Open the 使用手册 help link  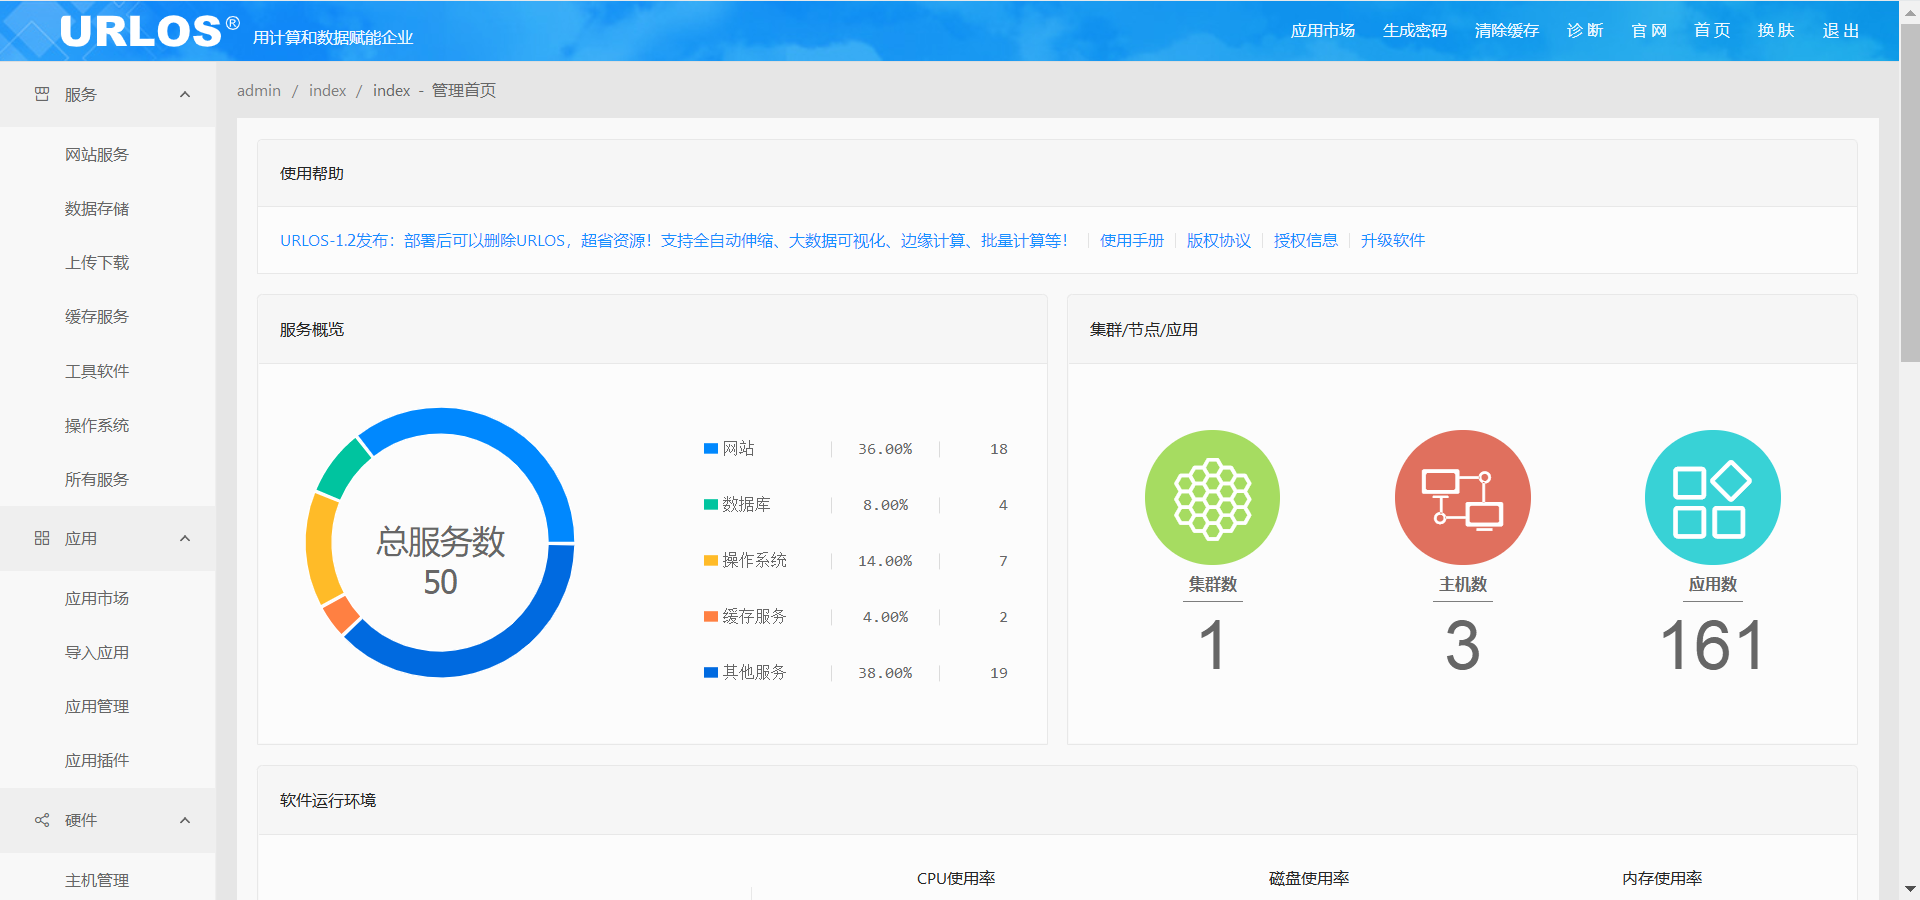click(1131, 240)
